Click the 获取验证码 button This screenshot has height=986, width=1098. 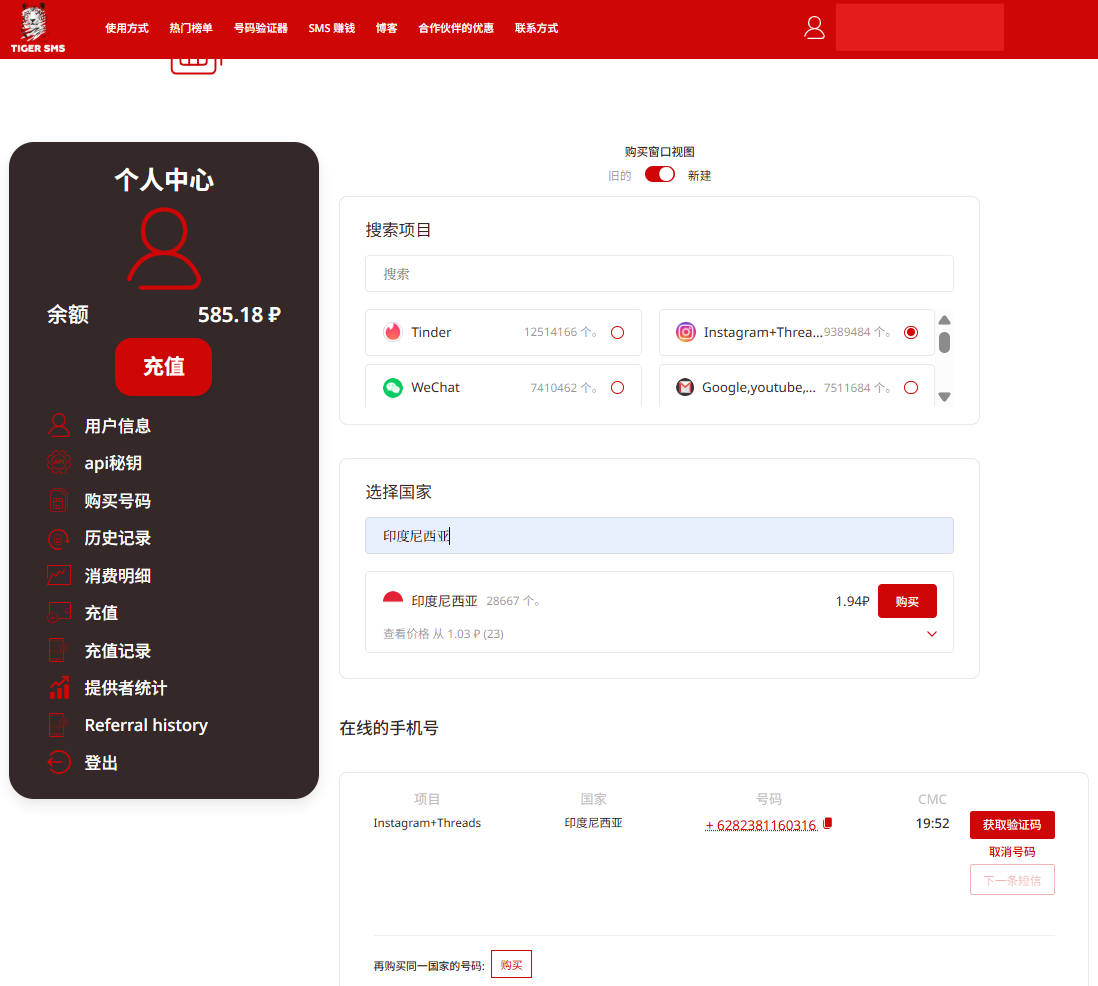click(1012, 824)
